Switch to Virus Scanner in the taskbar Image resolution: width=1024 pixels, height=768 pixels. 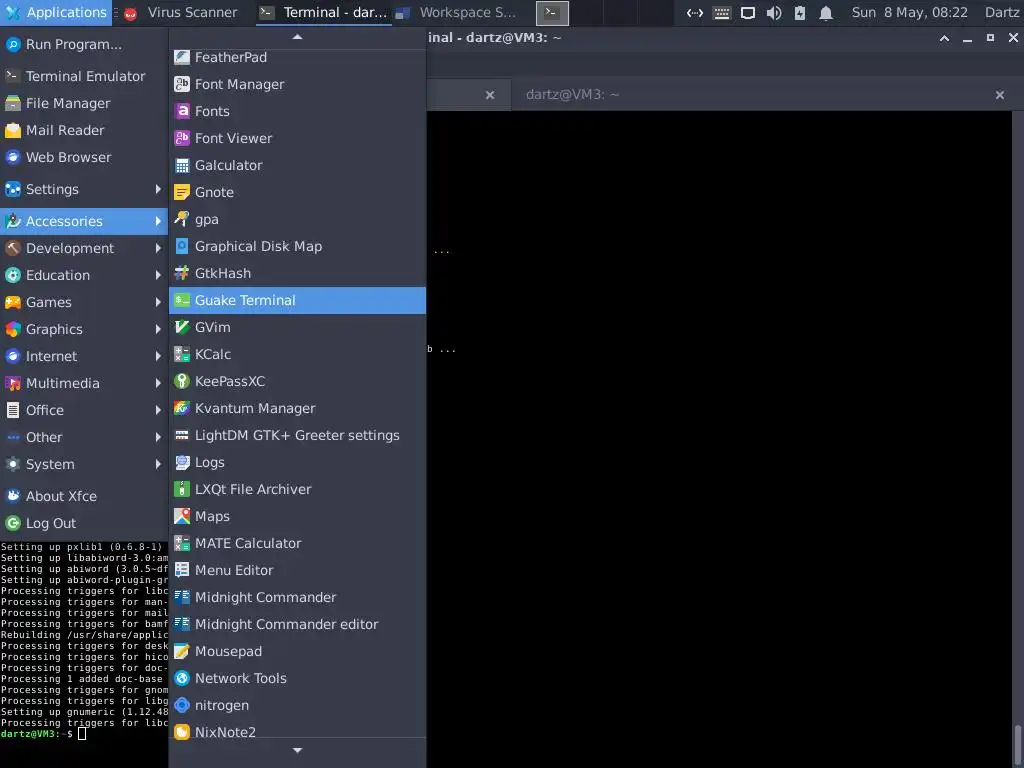[x=182, y=12]
